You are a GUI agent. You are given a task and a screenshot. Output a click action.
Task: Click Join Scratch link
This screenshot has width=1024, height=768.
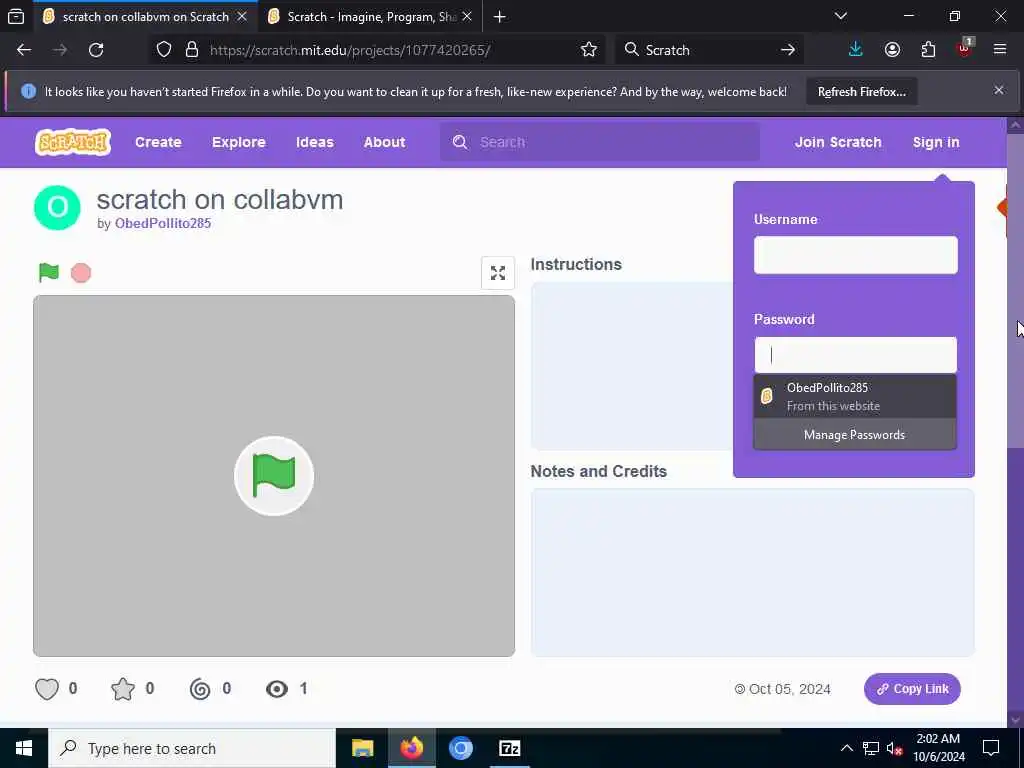click(838, 142)
